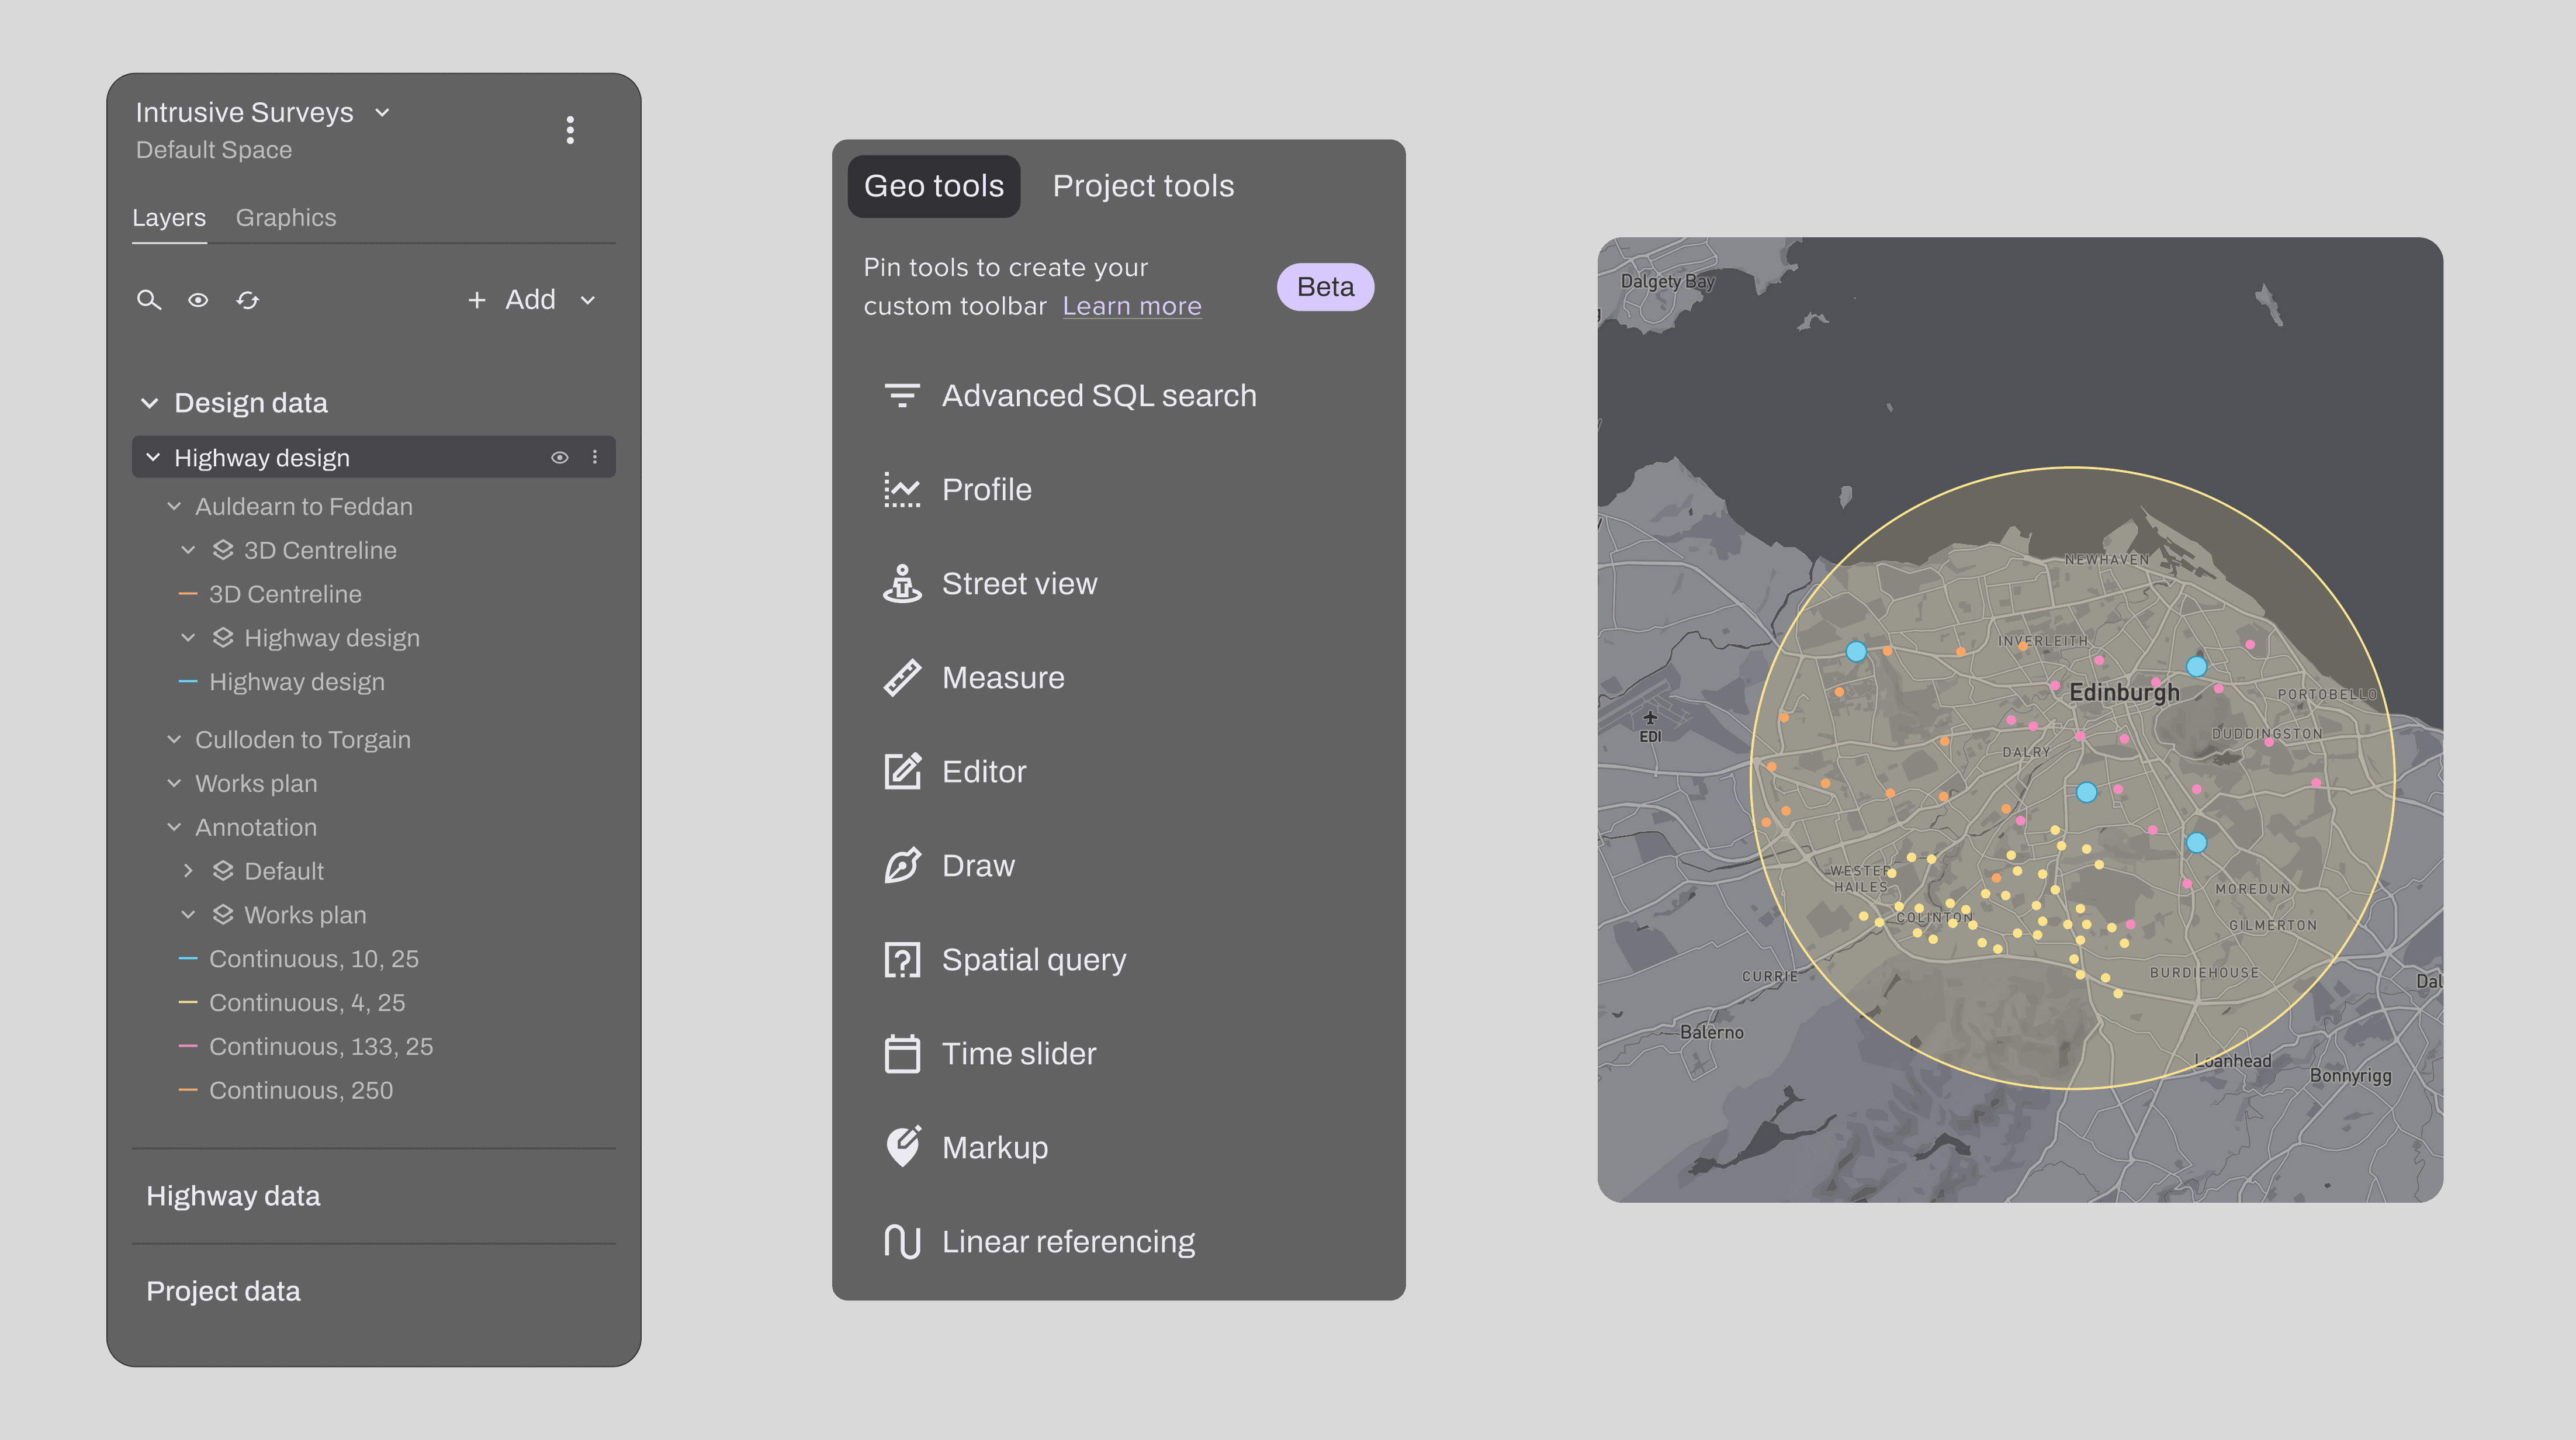Open the Time slider calendar tool
The image size is (2576, 1440).
pos(901,1054)
